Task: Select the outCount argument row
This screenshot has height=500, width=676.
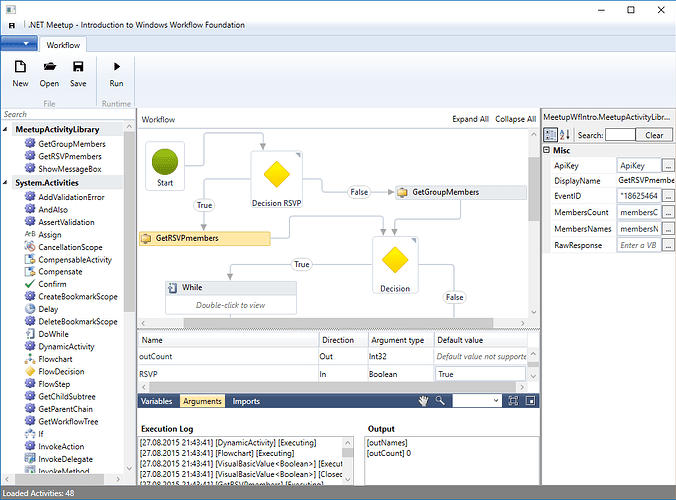Action: (x=332, y=356)
